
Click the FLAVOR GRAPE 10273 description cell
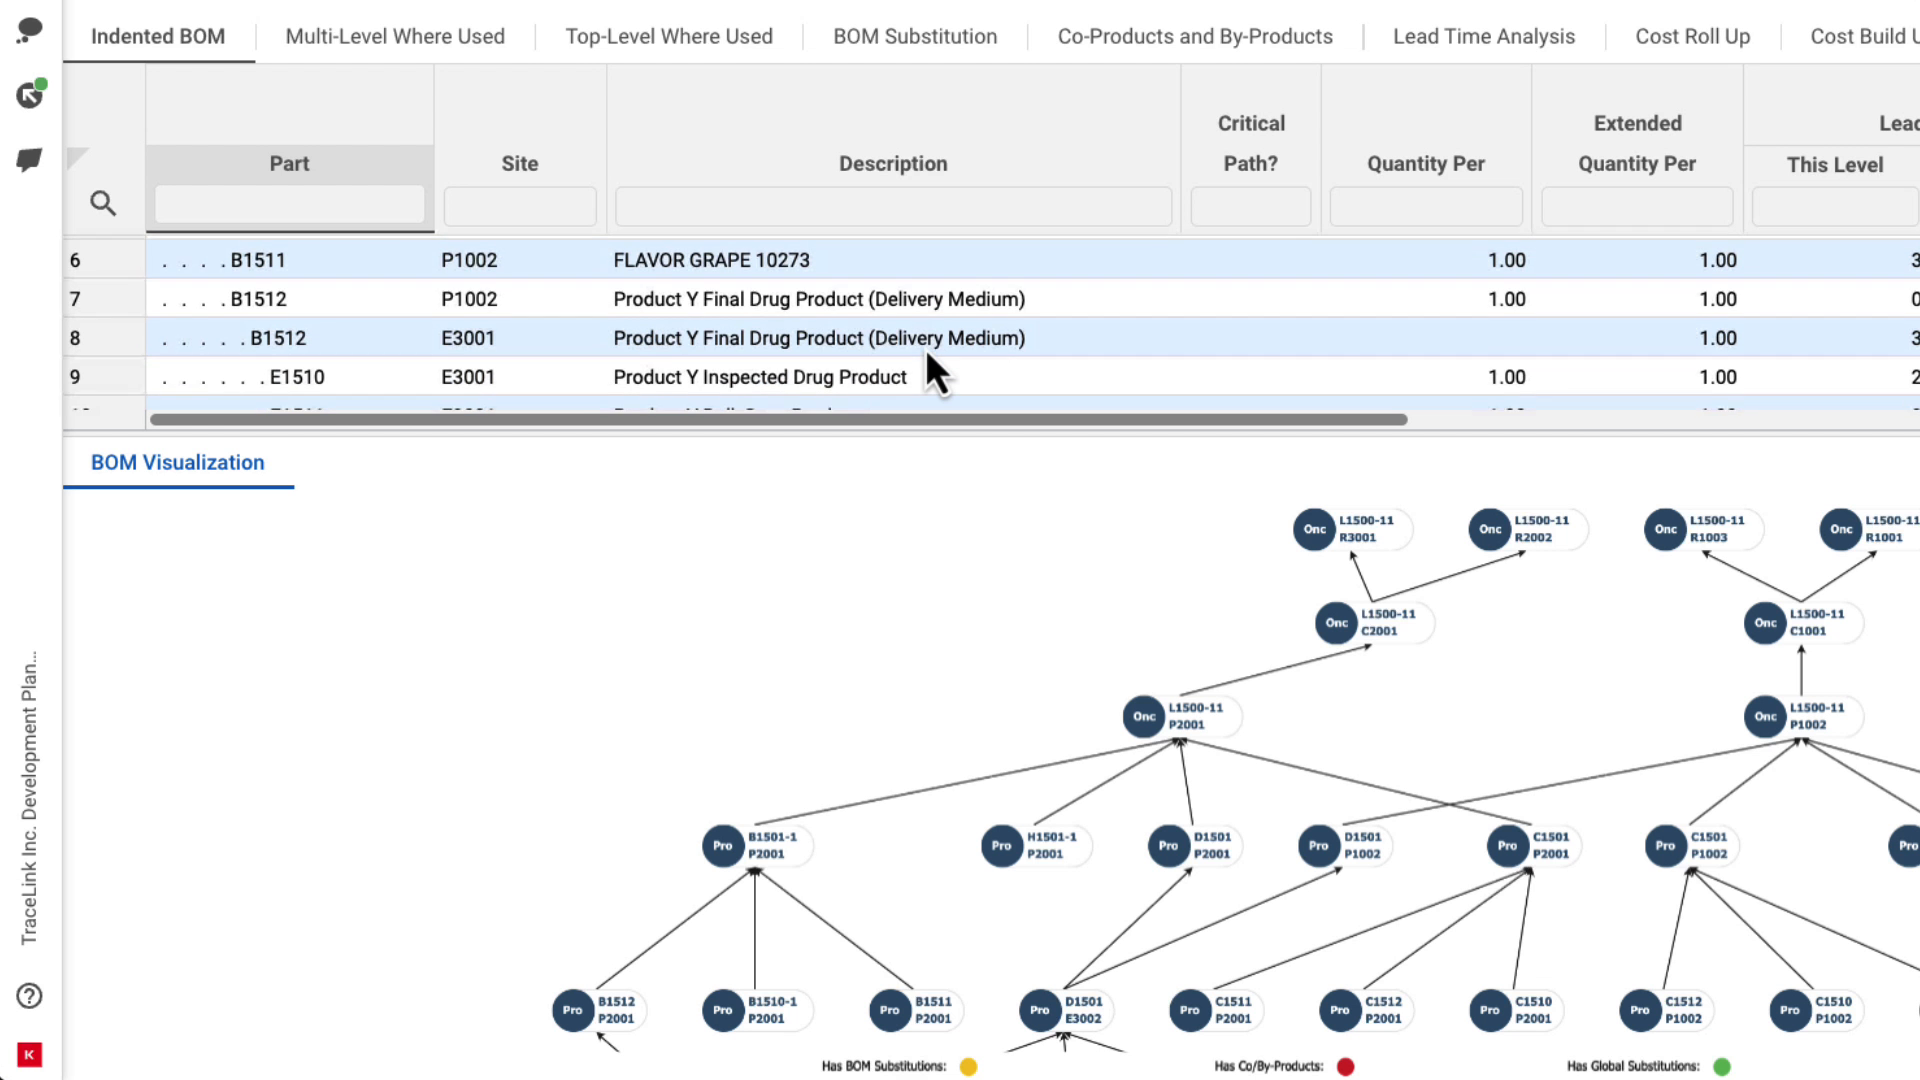[x=711, y=260]
